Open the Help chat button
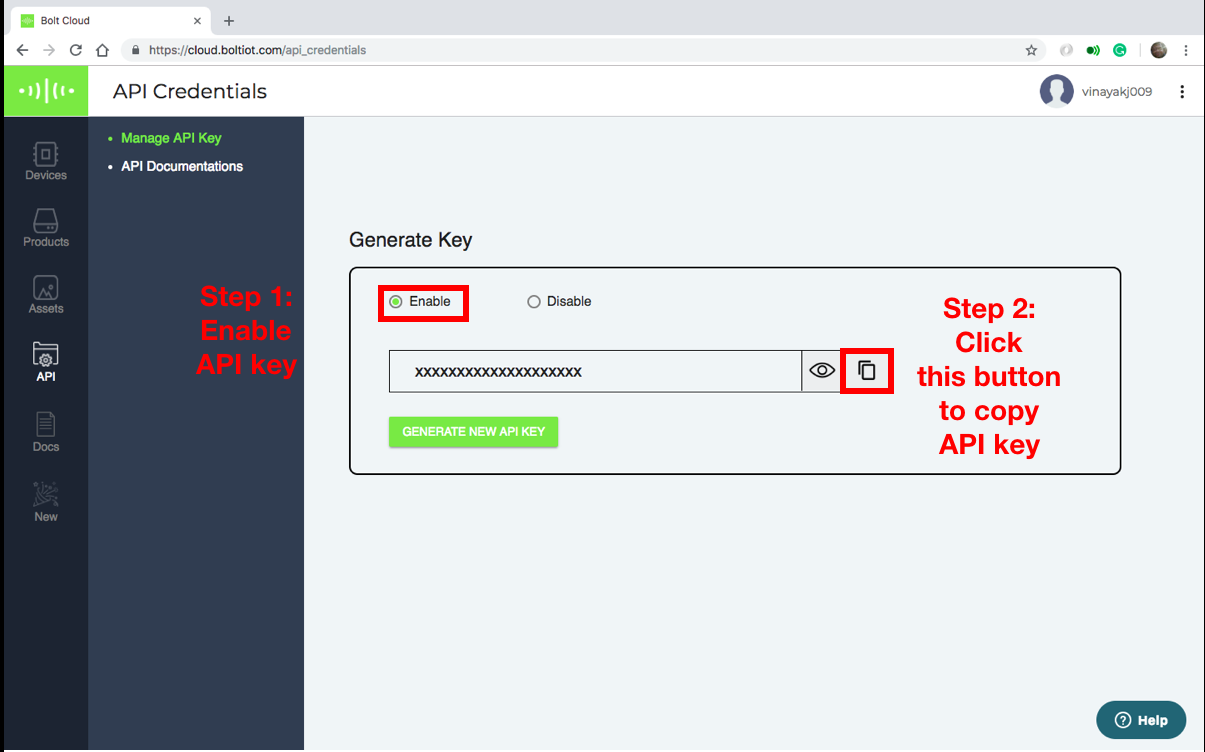This screenshot has width=1205, height=752. (1141, 720)
